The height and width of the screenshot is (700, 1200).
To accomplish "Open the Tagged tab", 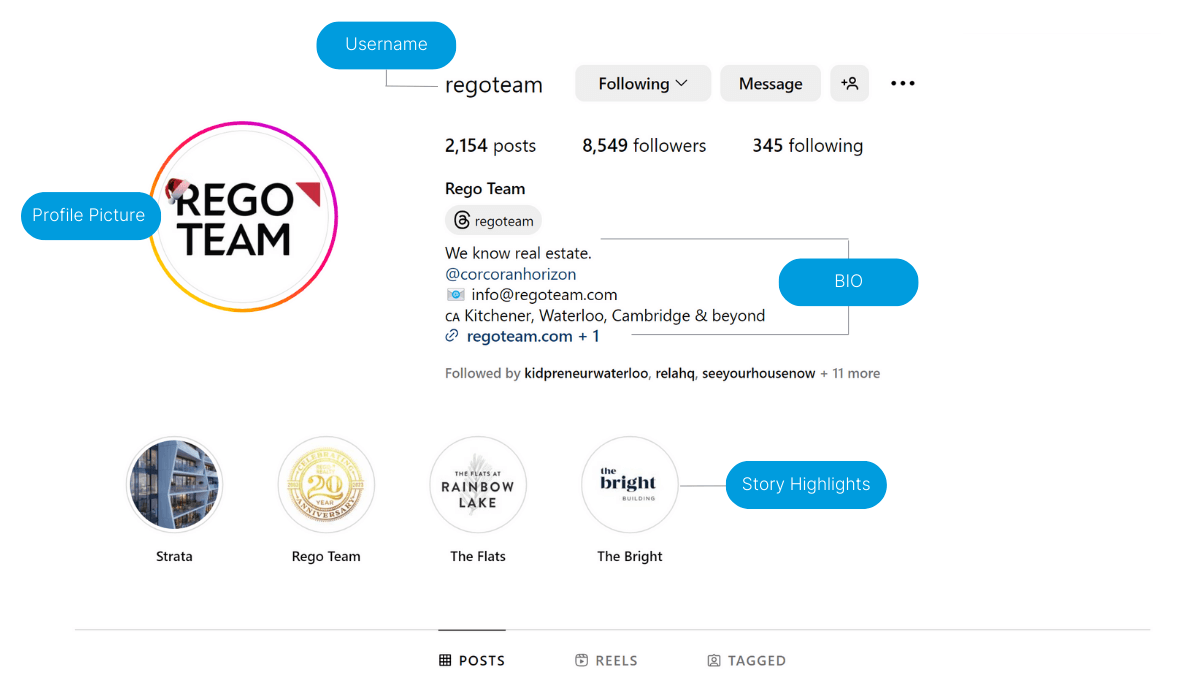I will (746, 660).
